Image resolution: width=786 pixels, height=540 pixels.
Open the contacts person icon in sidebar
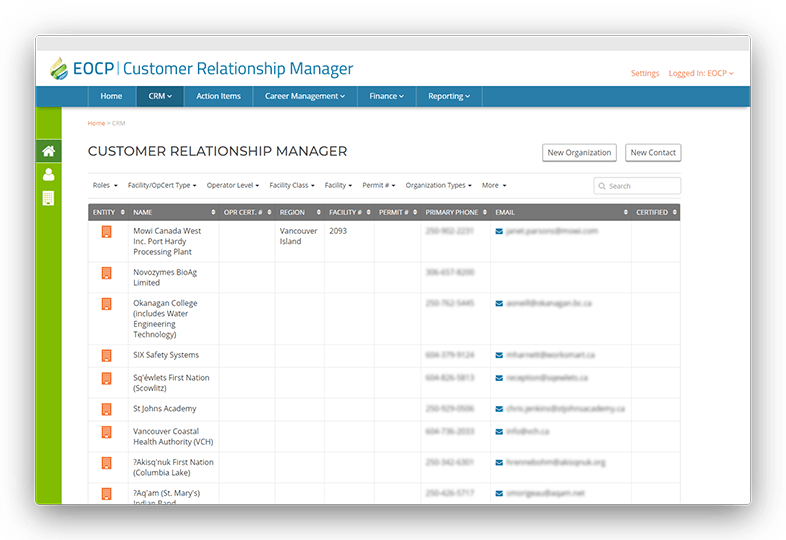[49, 174]
